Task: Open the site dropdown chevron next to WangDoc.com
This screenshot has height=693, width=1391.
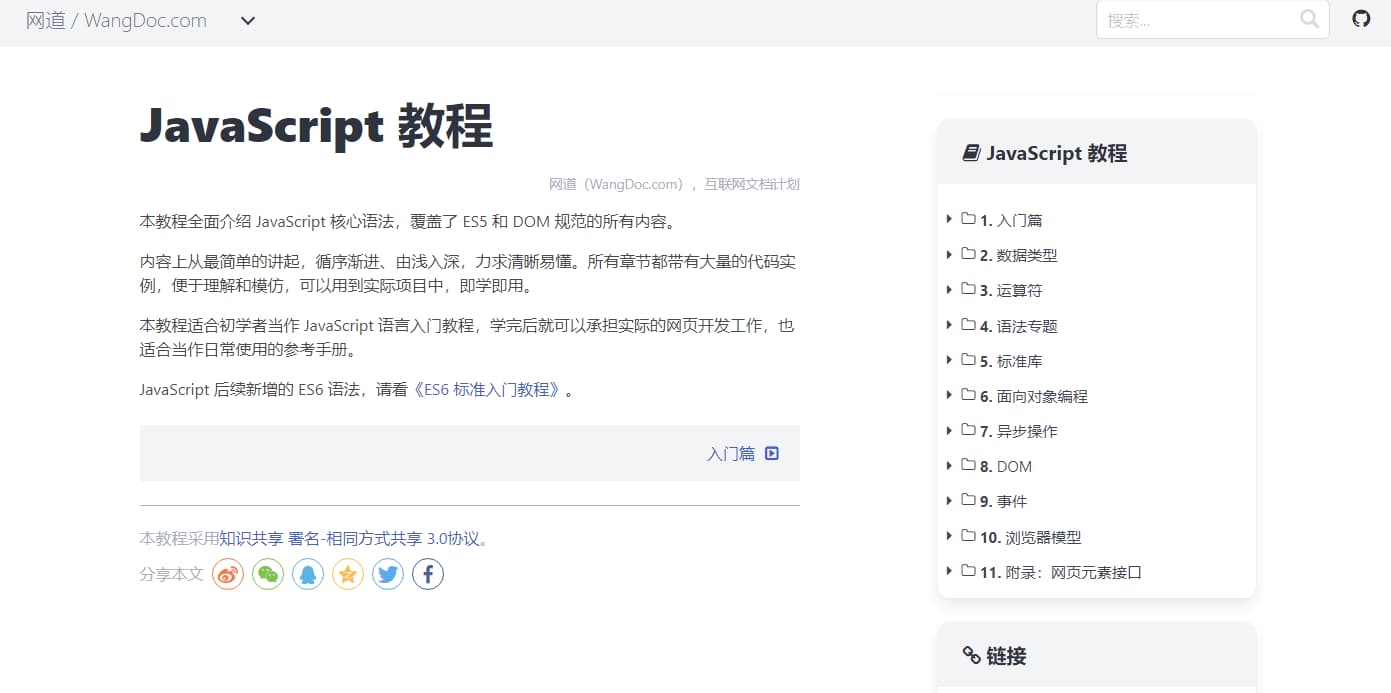Action: click(248, 20)
